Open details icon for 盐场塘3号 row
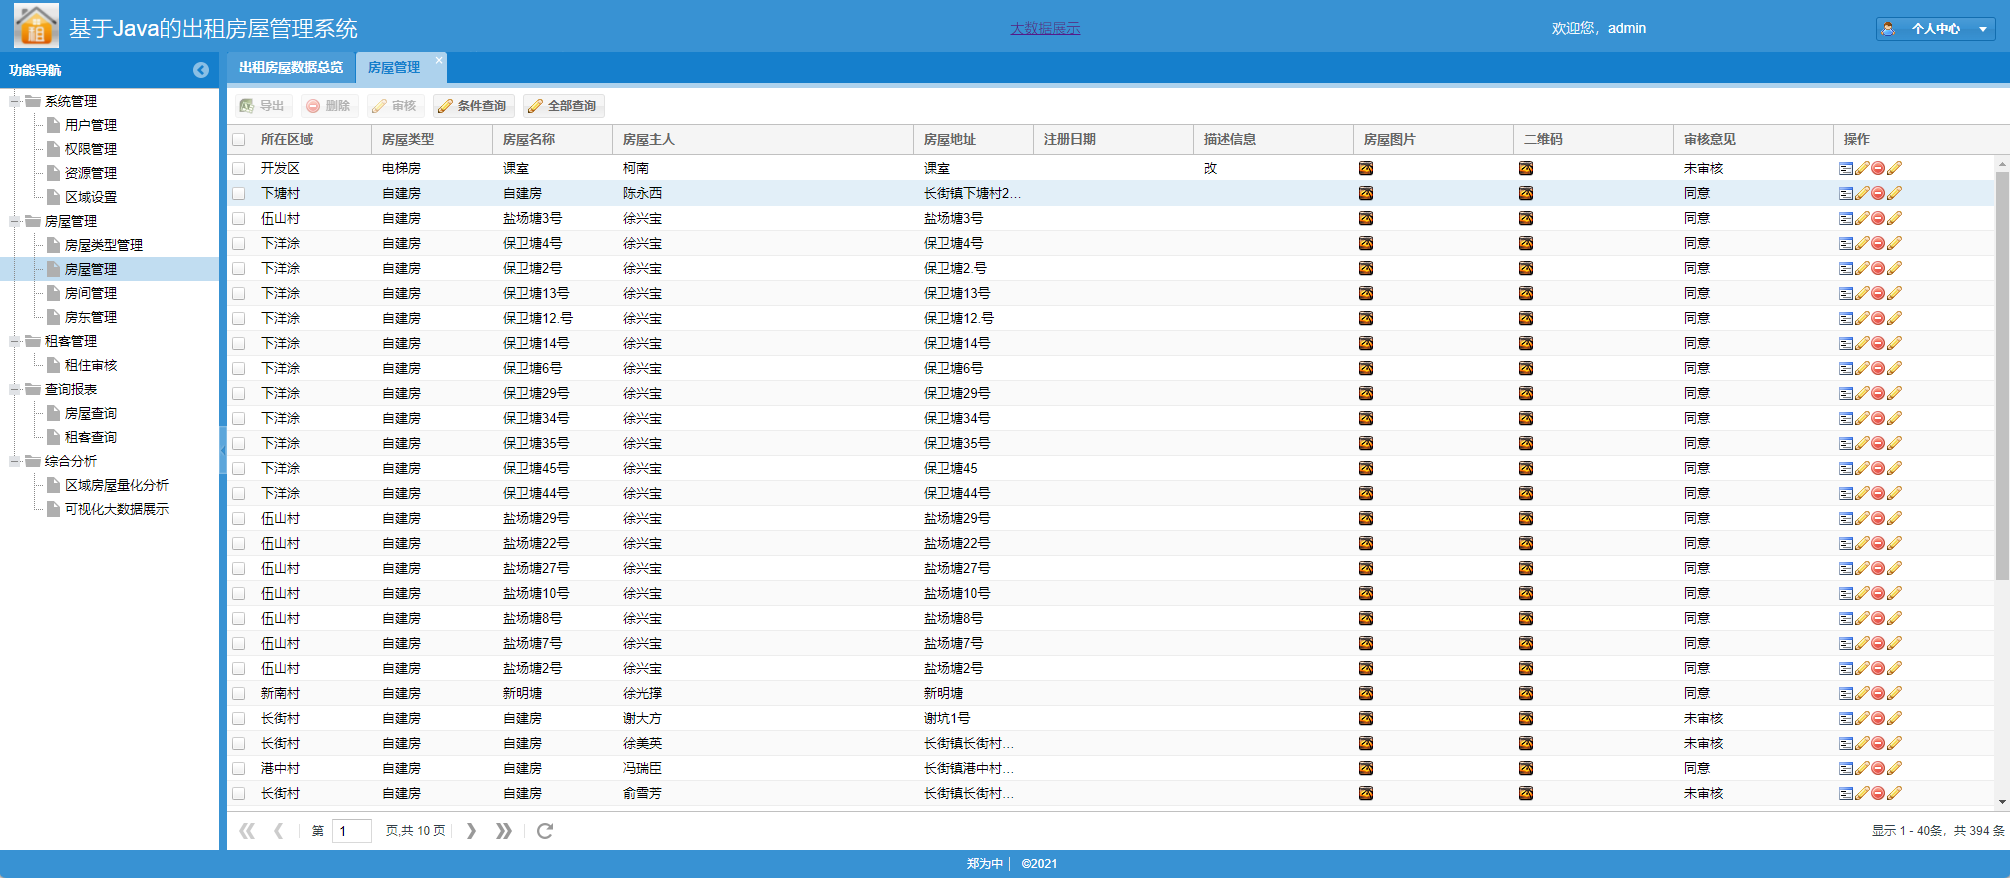Image resolution: width=2010 pixels, height=878 pixels. [x=1846, y=218]
